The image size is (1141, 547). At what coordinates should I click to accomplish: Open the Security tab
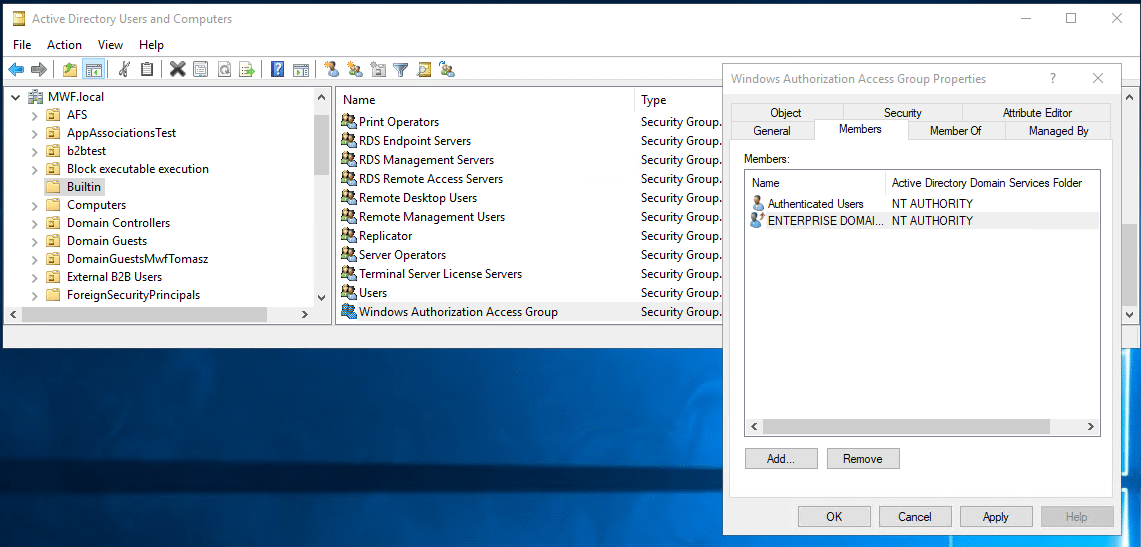[902, 113]
